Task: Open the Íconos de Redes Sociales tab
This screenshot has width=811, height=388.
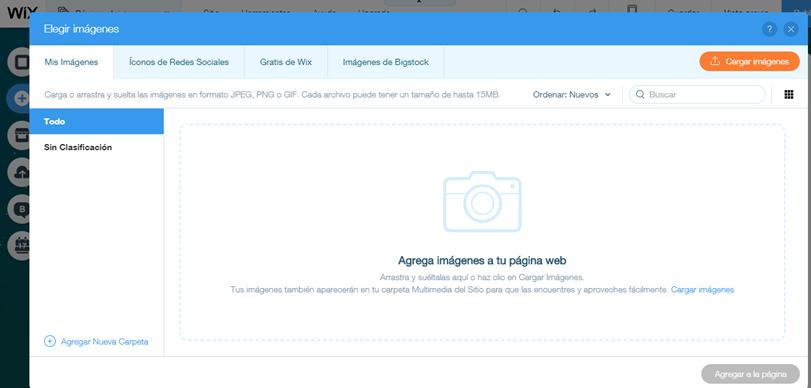Action: tap(179, 62)
